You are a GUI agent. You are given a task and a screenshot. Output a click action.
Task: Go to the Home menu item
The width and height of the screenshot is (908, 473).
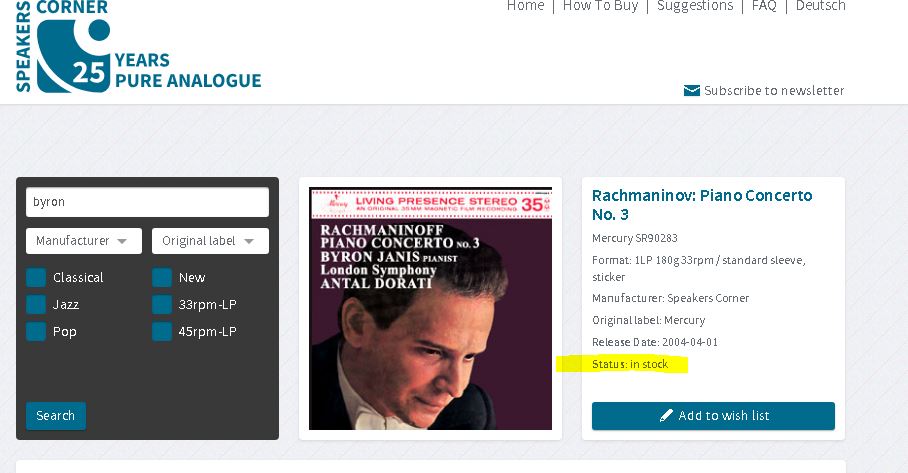525,6
